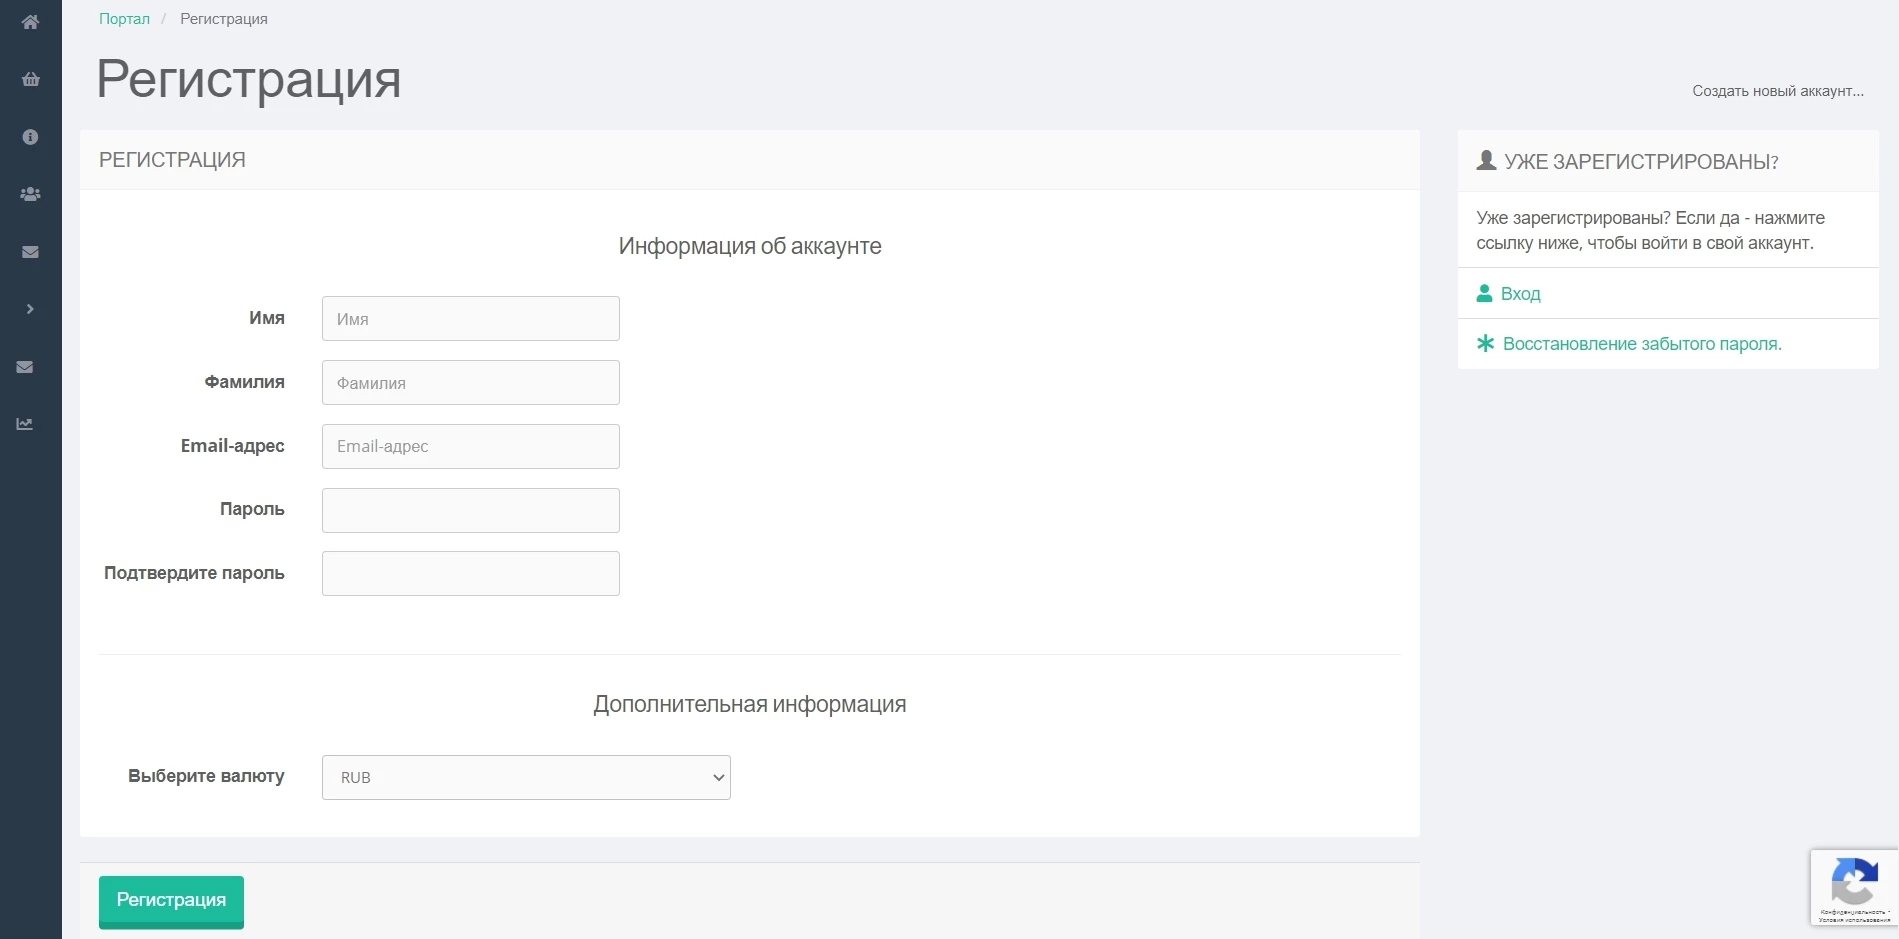This screenshot has height=939, width=1899.
Task: Click the lower envelope sidebar icon
Action: click(x=25, y=367)
